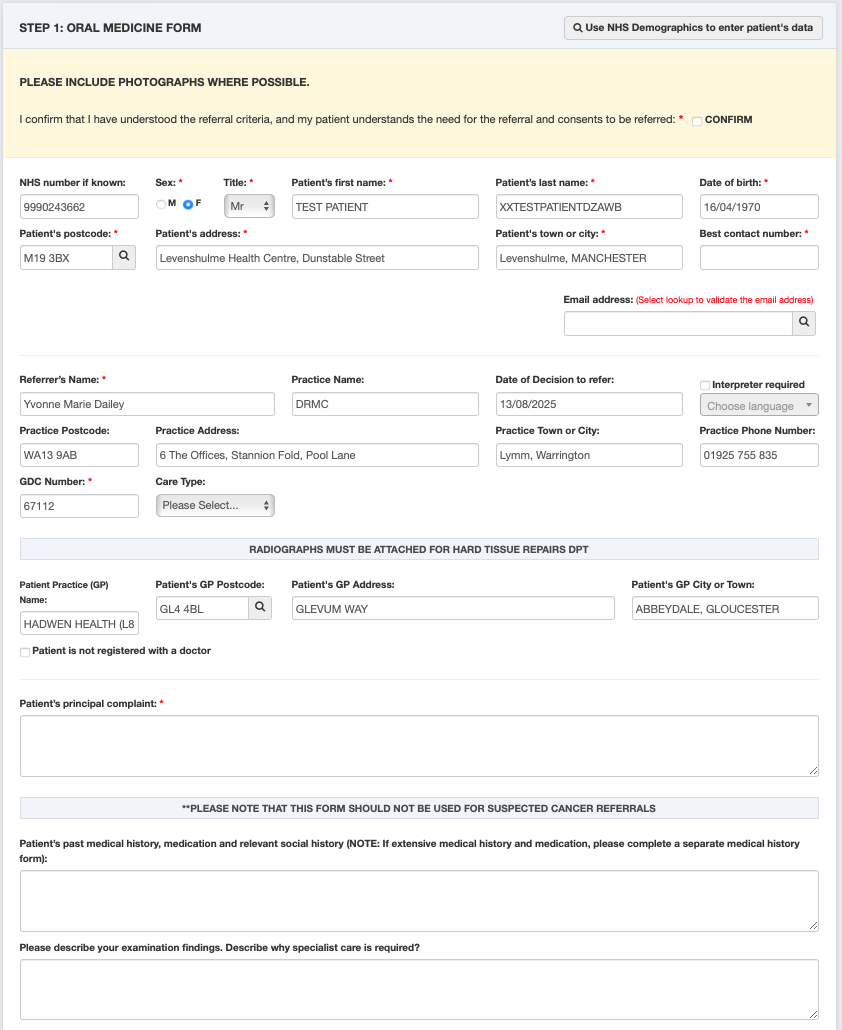The height and width of the screenshot is (1030, 842).
Task: Click the Email address input field
Action: [x=678, y=323]
